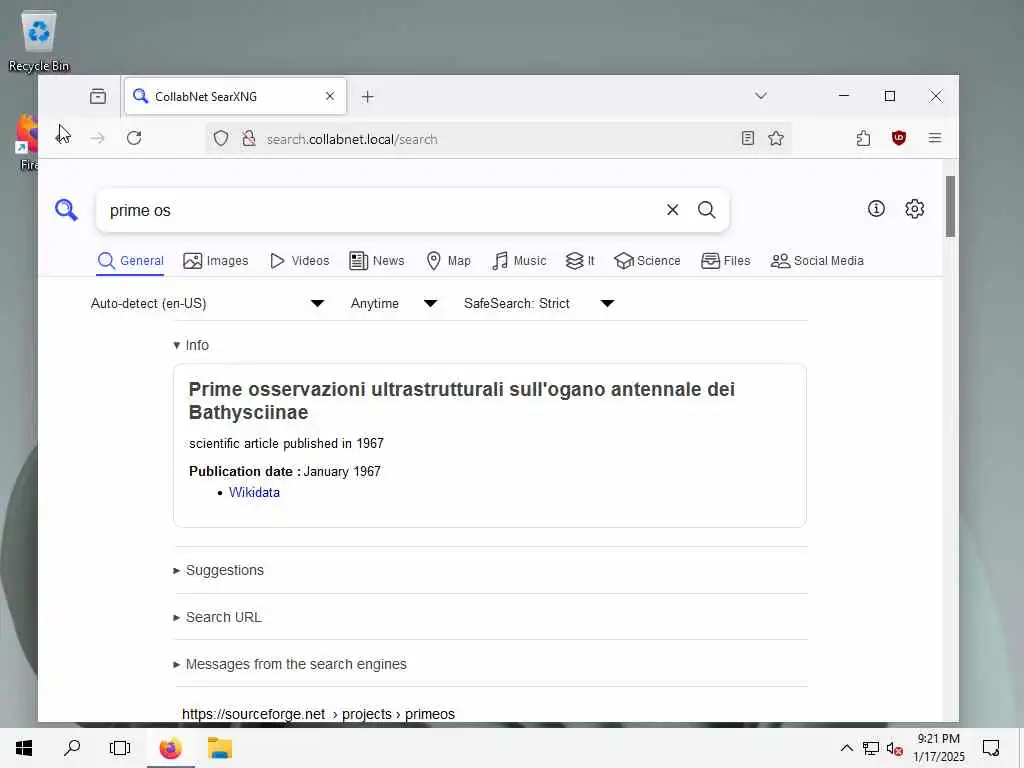This screenshot has width=1024, height=768.
Task: Go back using the back arrow
Action: click(x=63, y=138)
